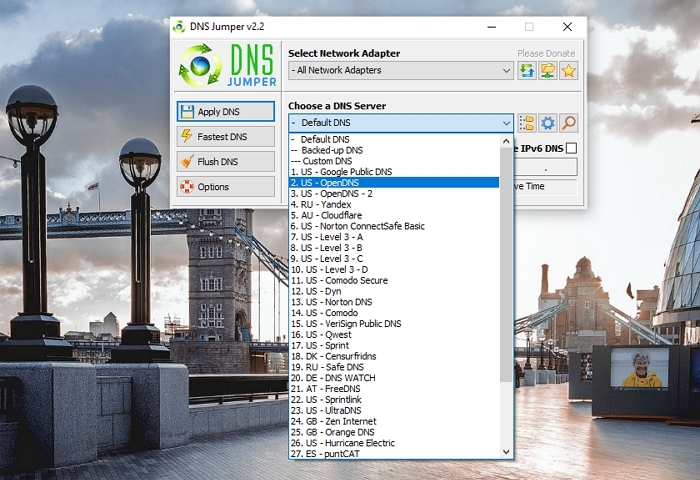Viewport: 700px width, 480px height.
Task: Click the DNS list scroll down arrow
Action: [x=506, y=452]
